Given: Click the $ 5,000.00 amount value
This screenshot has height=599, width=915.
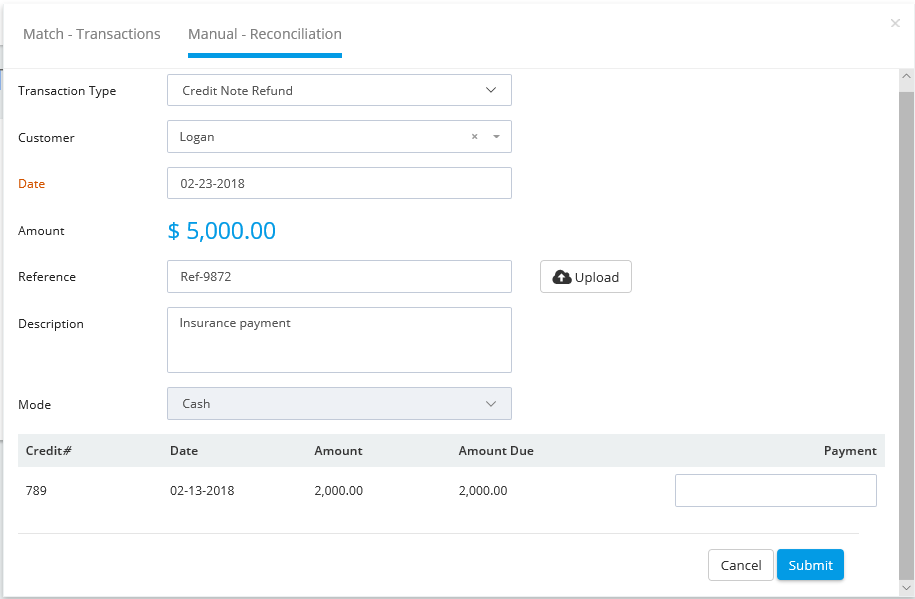Looking at the screenshot, I should pyautogui.click(x=221, y=231).
